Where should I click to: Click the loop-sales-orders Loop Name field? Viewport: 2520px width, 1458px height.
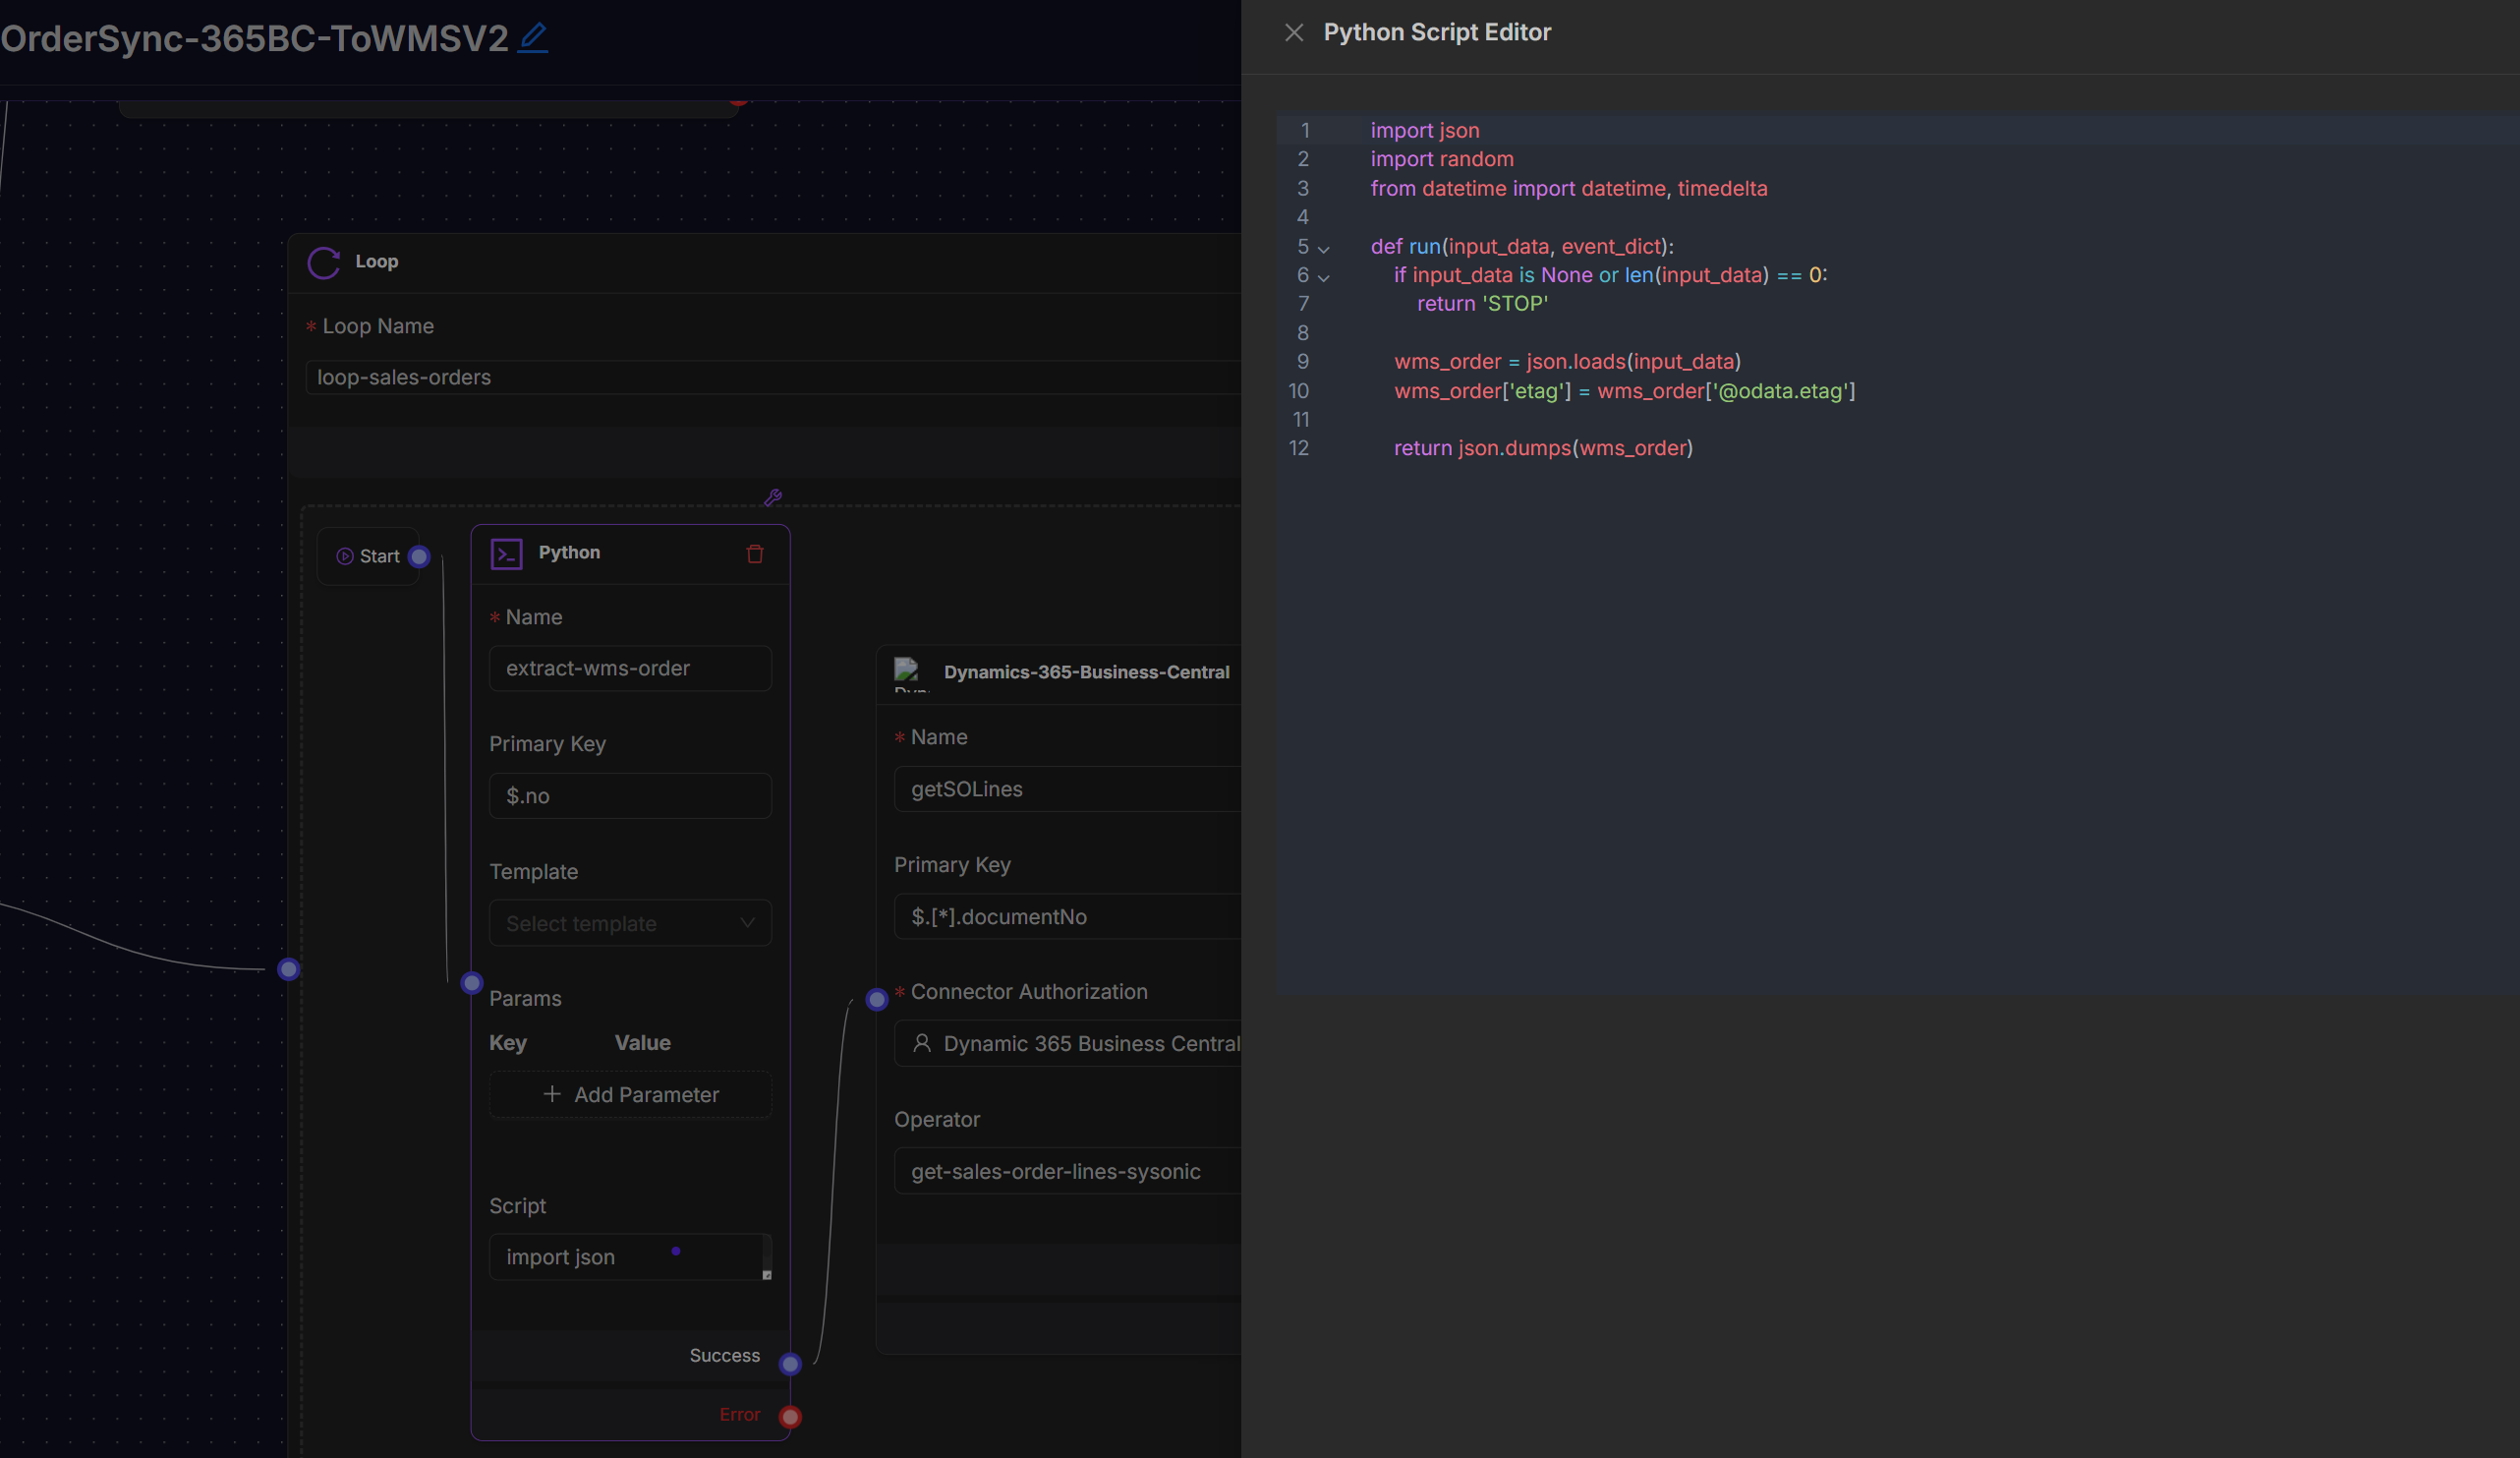pos(600,377)
